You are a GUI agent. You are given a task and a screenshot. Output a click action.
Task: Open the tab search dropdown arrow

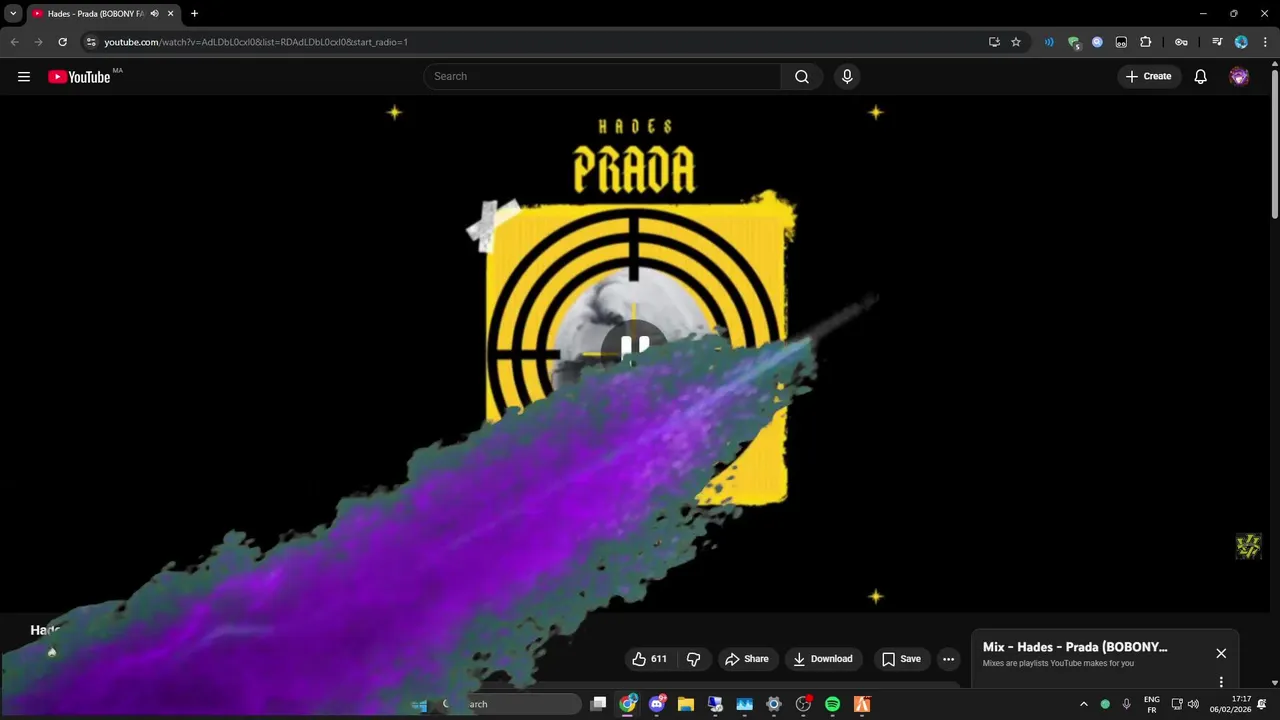13,14
